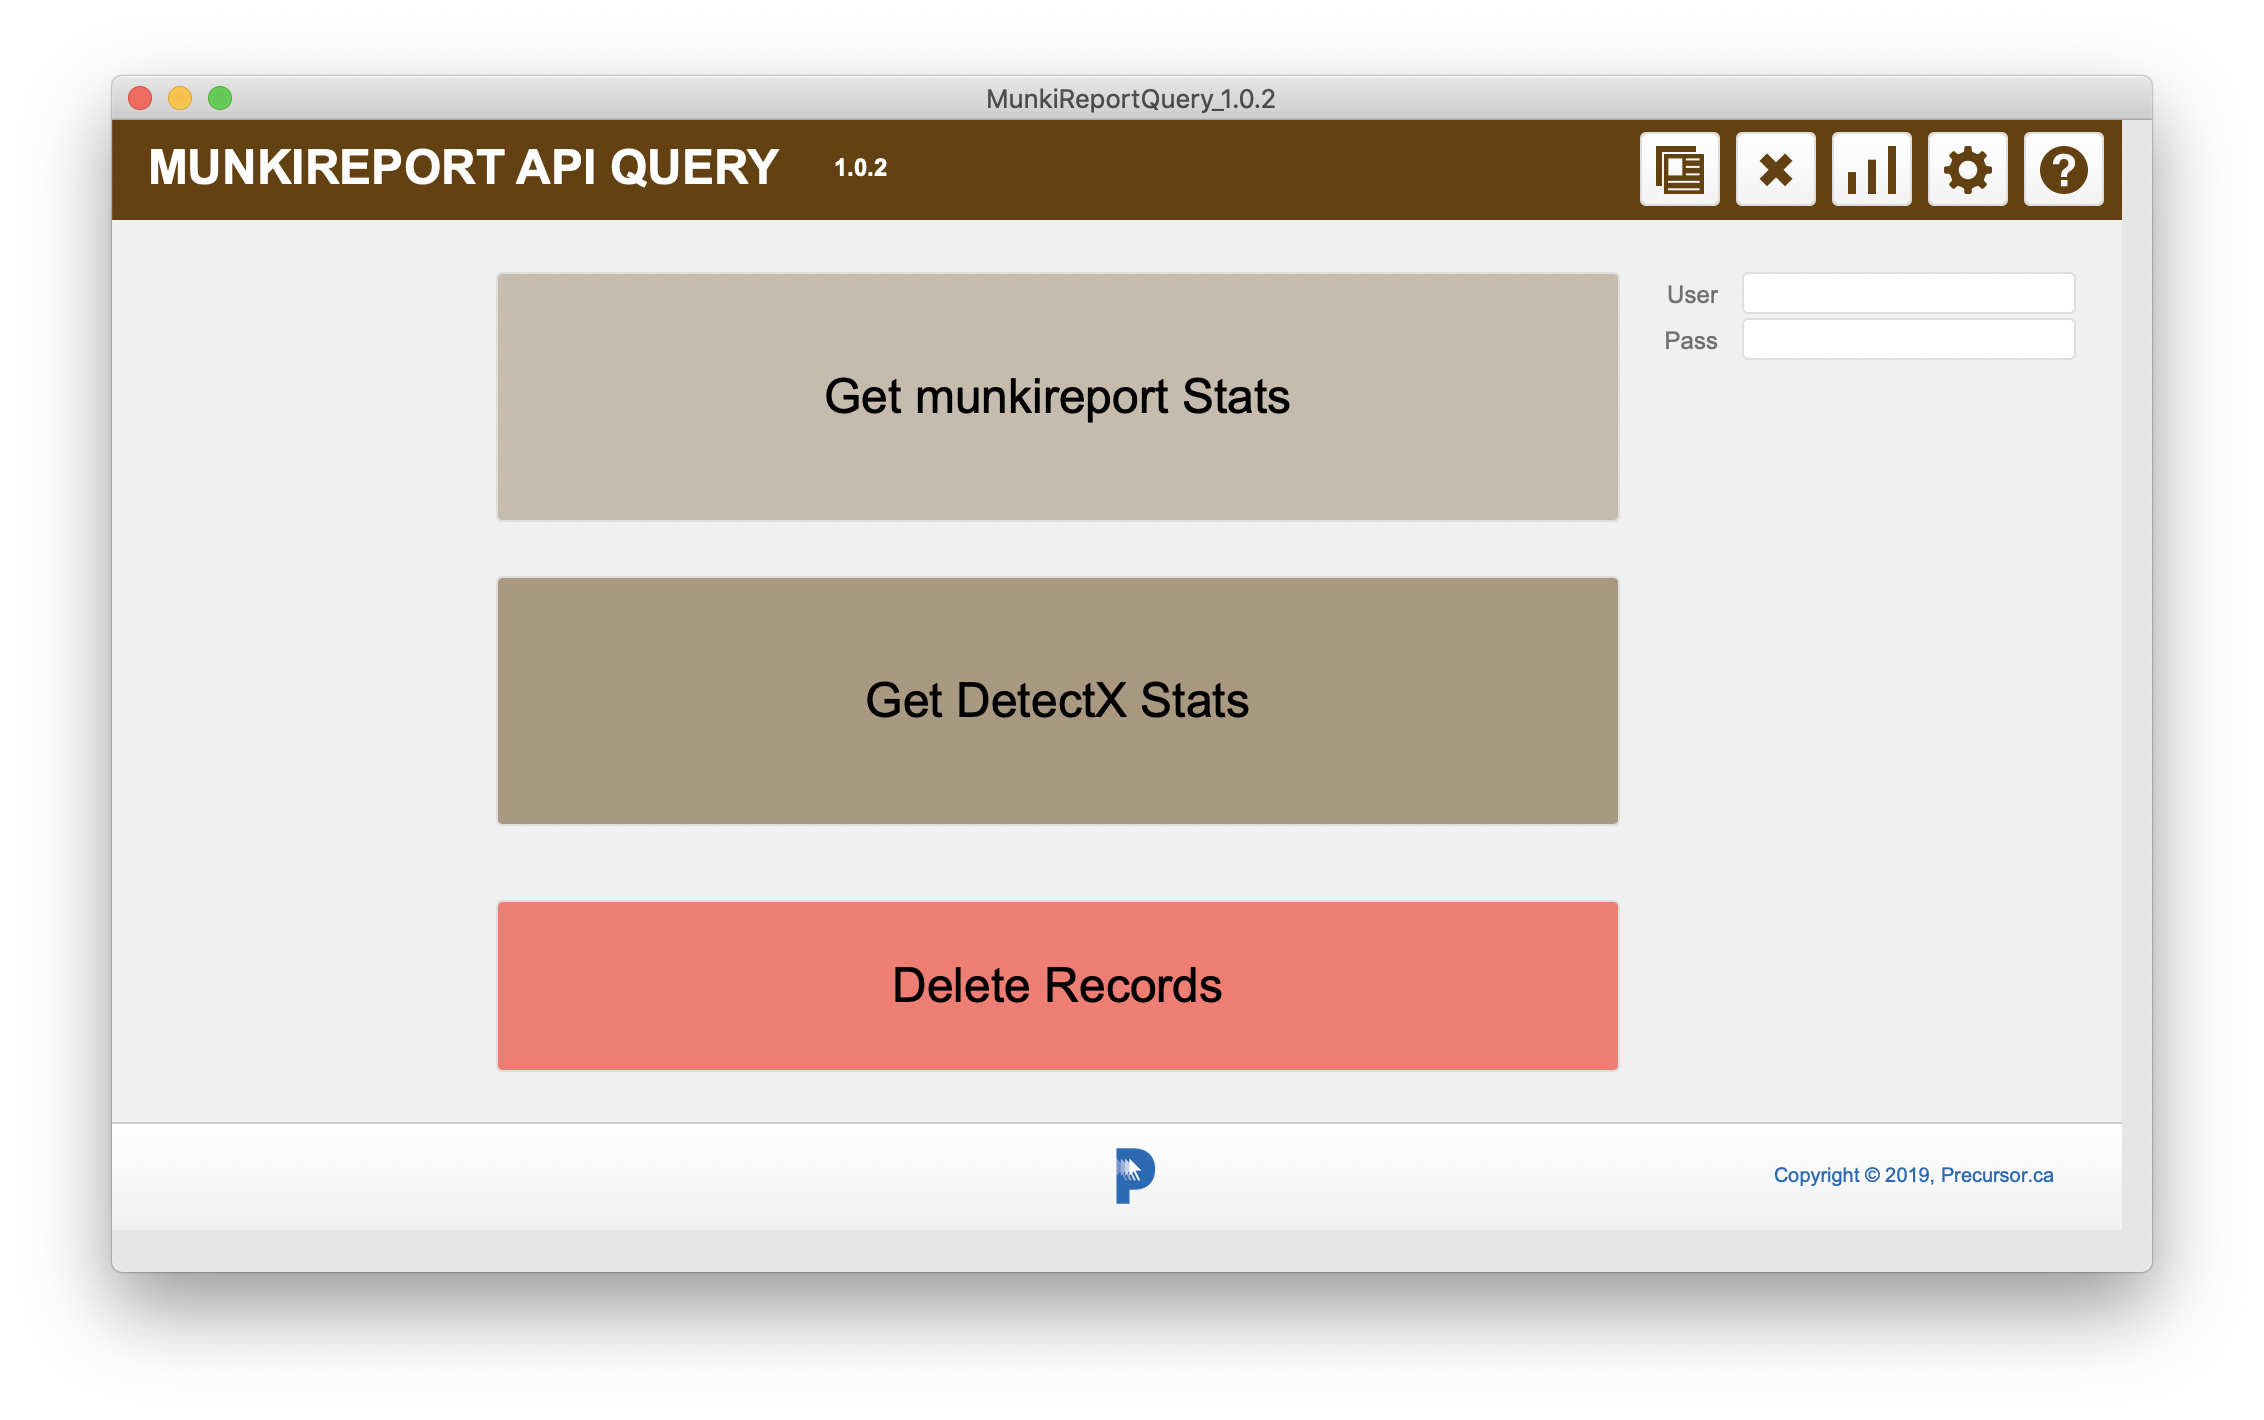Zoom the window with green button
Image resolution: width=2264 pixels, height=1420 pixels.
coord(220,98)
